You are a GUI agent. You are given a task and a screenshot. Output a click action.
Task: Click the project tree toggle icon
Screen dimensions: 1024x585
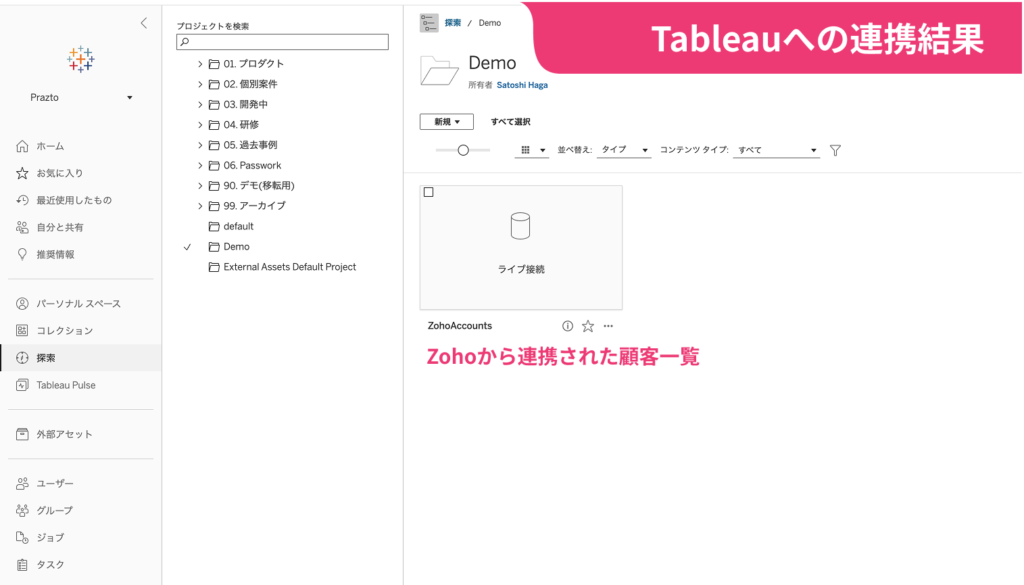(x=429, y=23)
